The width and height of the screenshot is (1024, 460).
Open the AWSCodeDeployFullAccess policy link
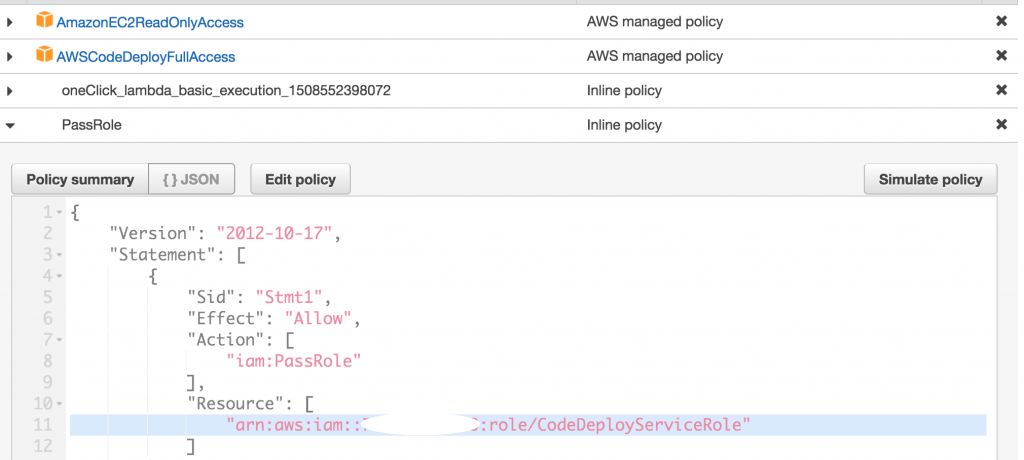[146, 57]
